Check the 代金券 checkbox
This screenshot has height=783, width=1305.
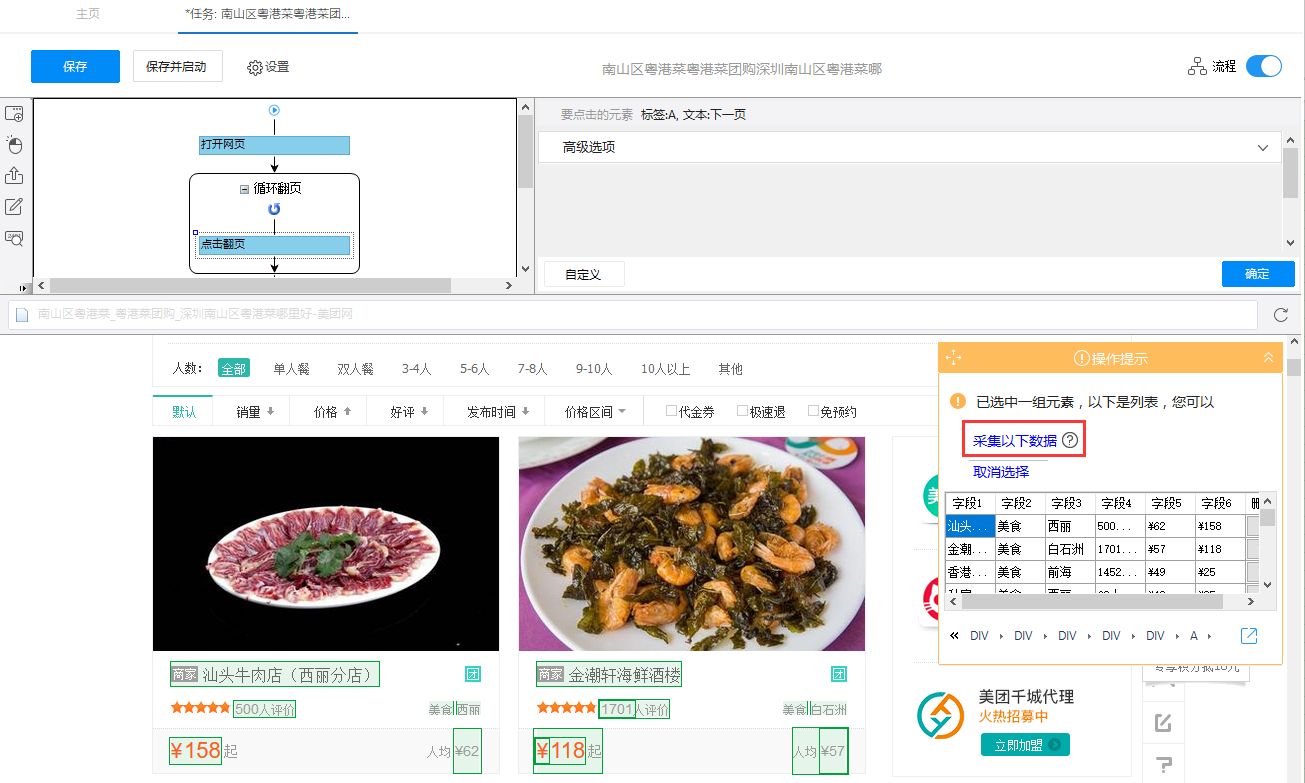point(672,410)
